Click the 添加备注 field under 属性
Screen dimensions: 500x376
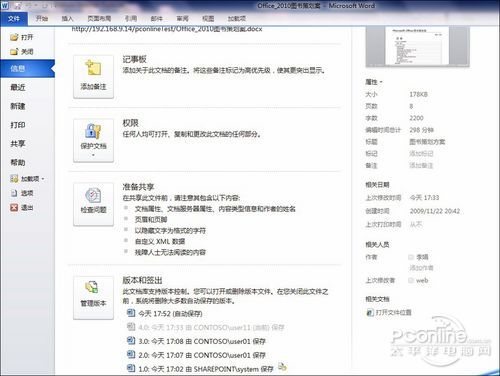pos(421,165)
